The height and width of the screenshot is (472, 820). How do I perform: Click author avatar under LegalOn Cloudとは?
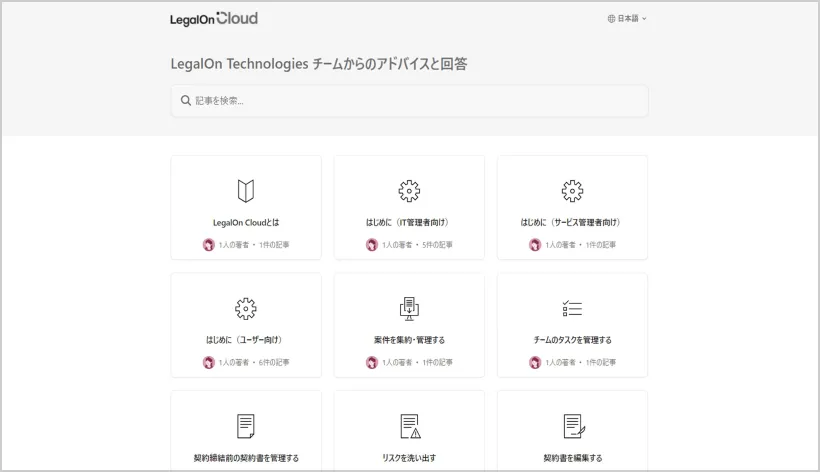(209, 244)
